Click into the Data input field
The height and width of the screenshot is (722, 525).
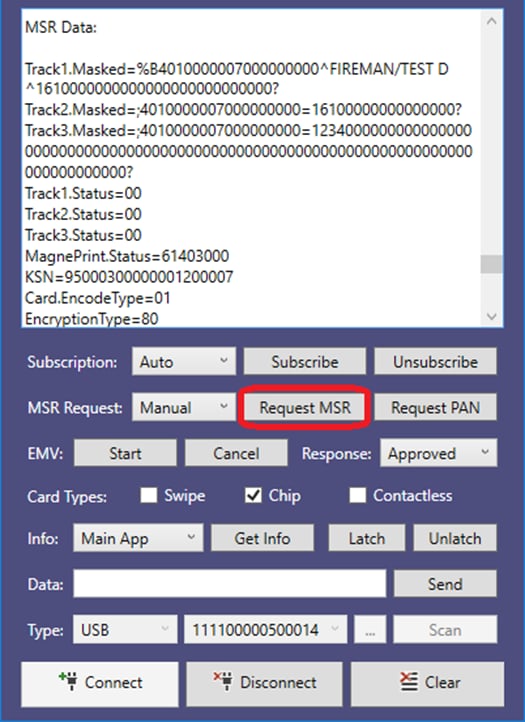pyautogui.click(x=229, y=583)
